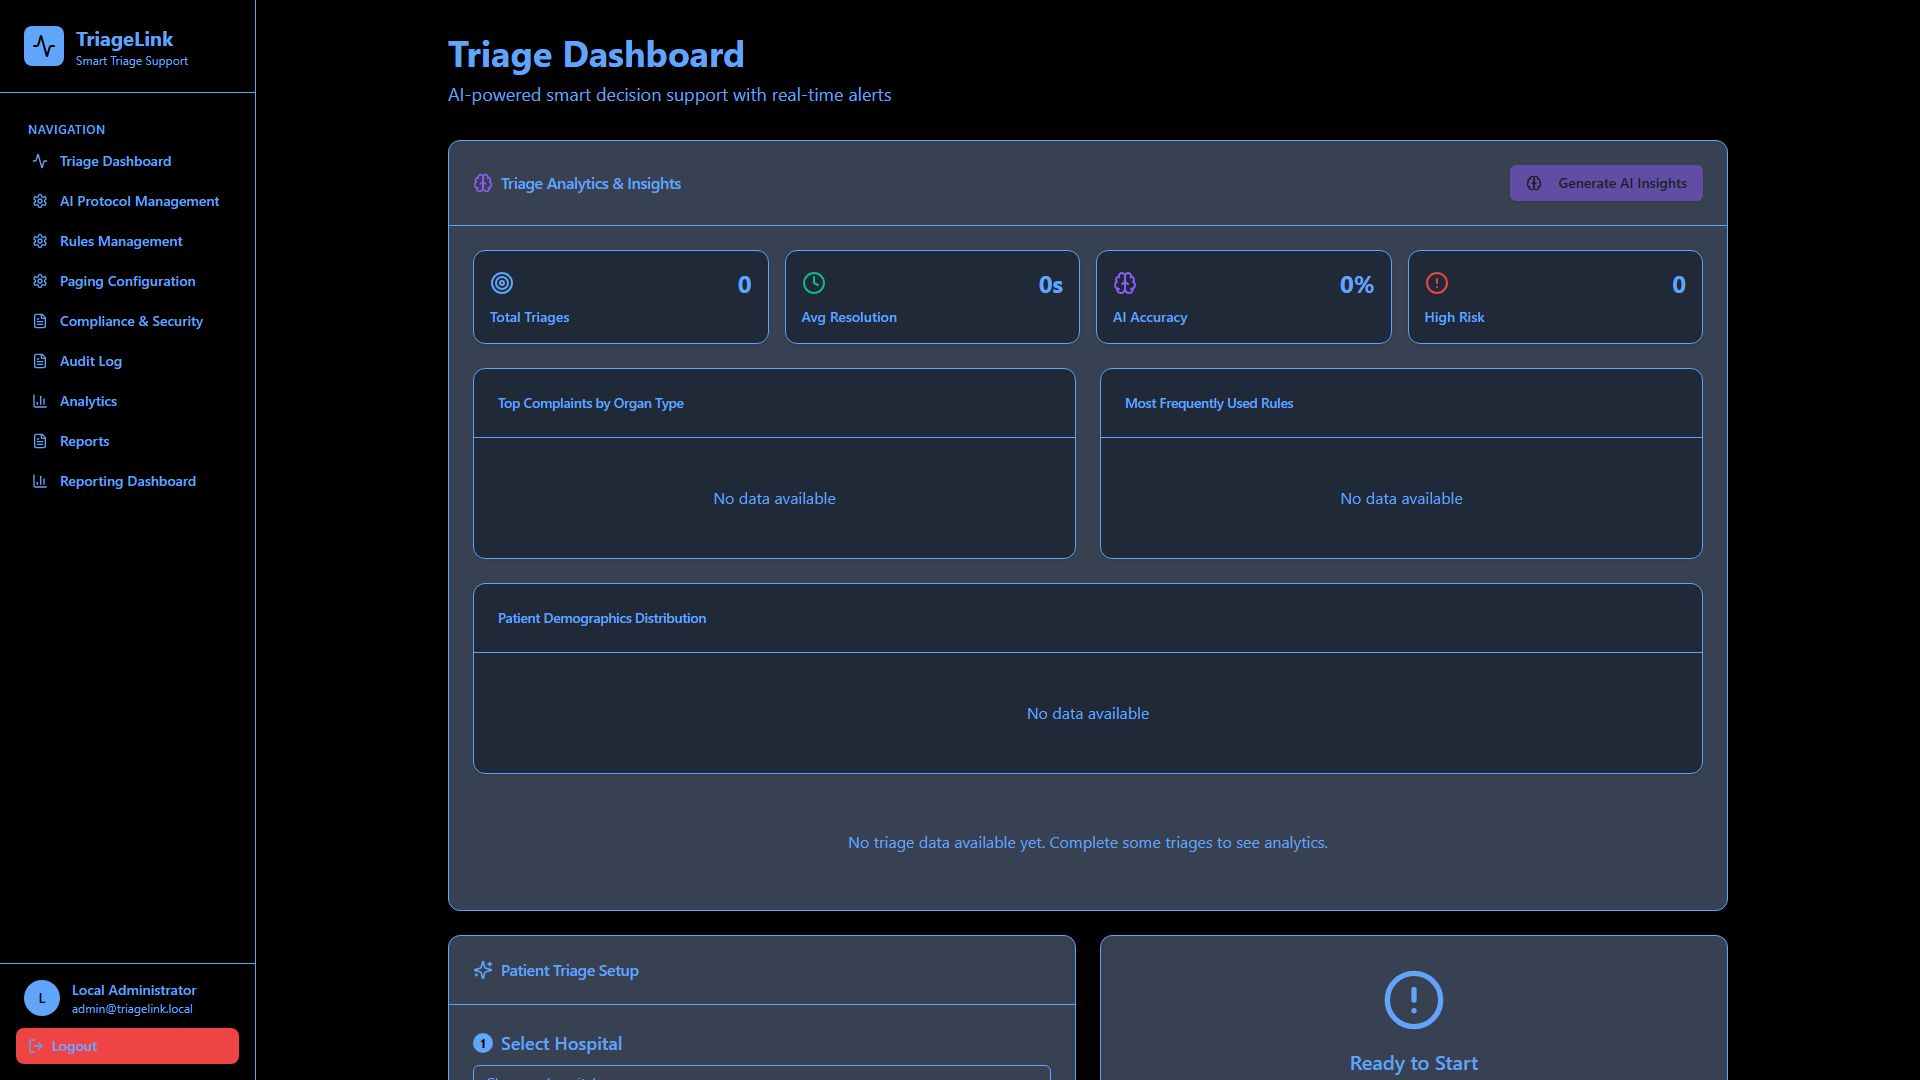Click the Ready to Start text

tap(1414, 1063)
